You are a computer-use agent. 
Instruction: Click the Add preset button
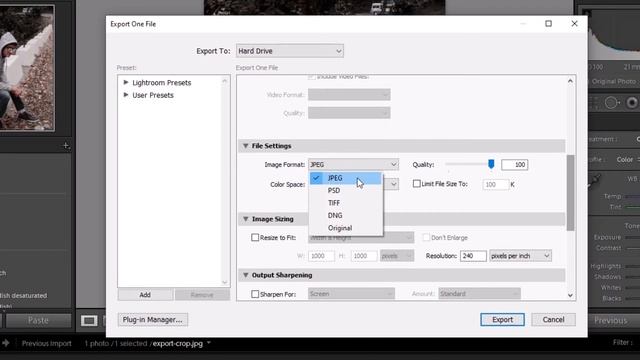pyautogui.click(x=145, y=295)
